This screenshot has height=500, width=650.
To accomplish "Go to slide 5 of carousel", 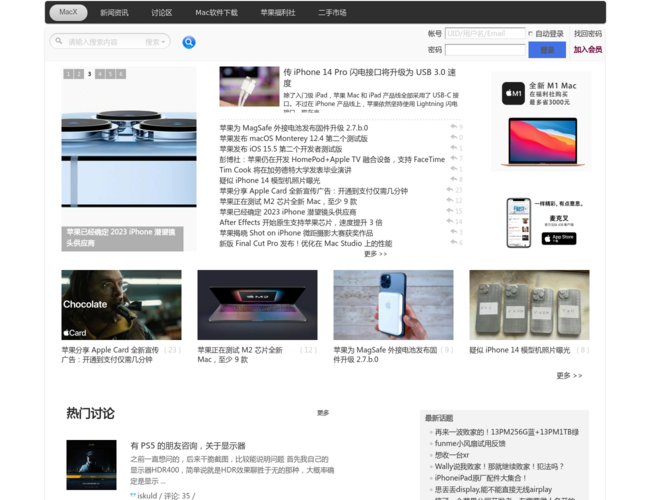I will click(x=110, y=74).
